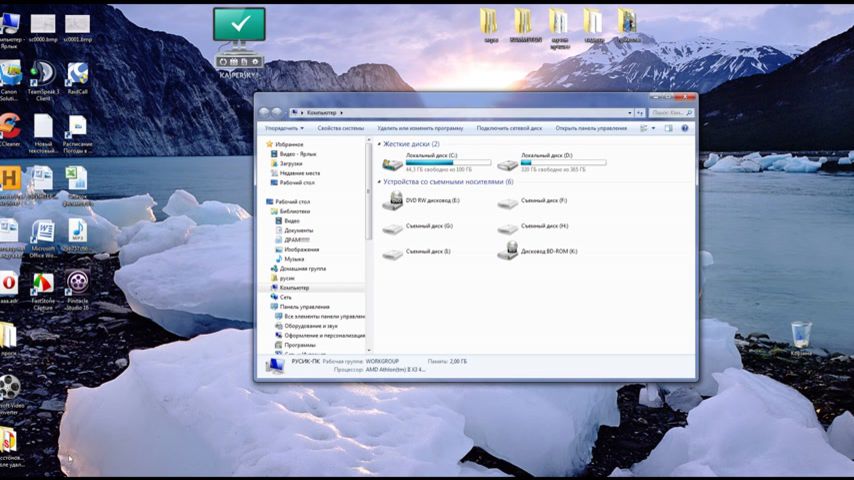Select Изображения library
Image resolution: width=854 pixels, height=480 pixels.
tap(301, 250)
